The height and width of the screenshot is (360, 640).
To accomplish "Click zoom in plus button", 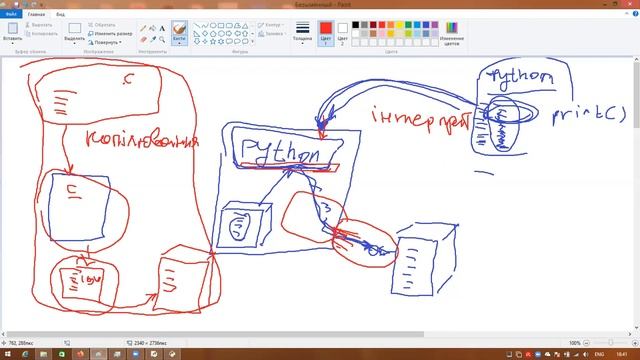I will 635,343.
